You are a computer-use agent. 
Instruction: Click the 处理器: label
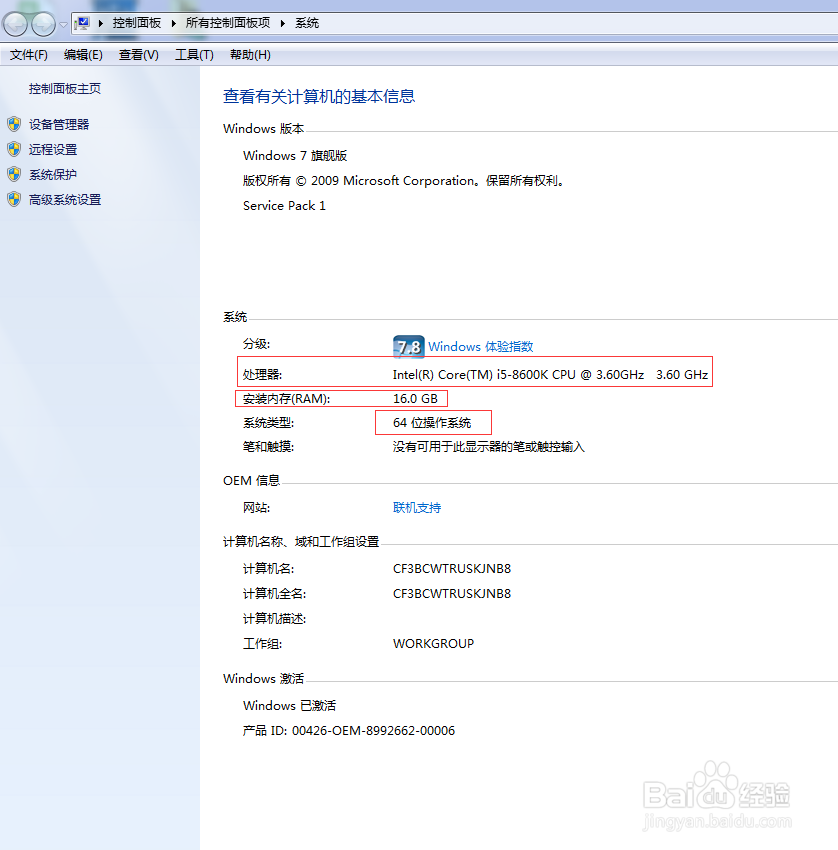pos(262,375)
